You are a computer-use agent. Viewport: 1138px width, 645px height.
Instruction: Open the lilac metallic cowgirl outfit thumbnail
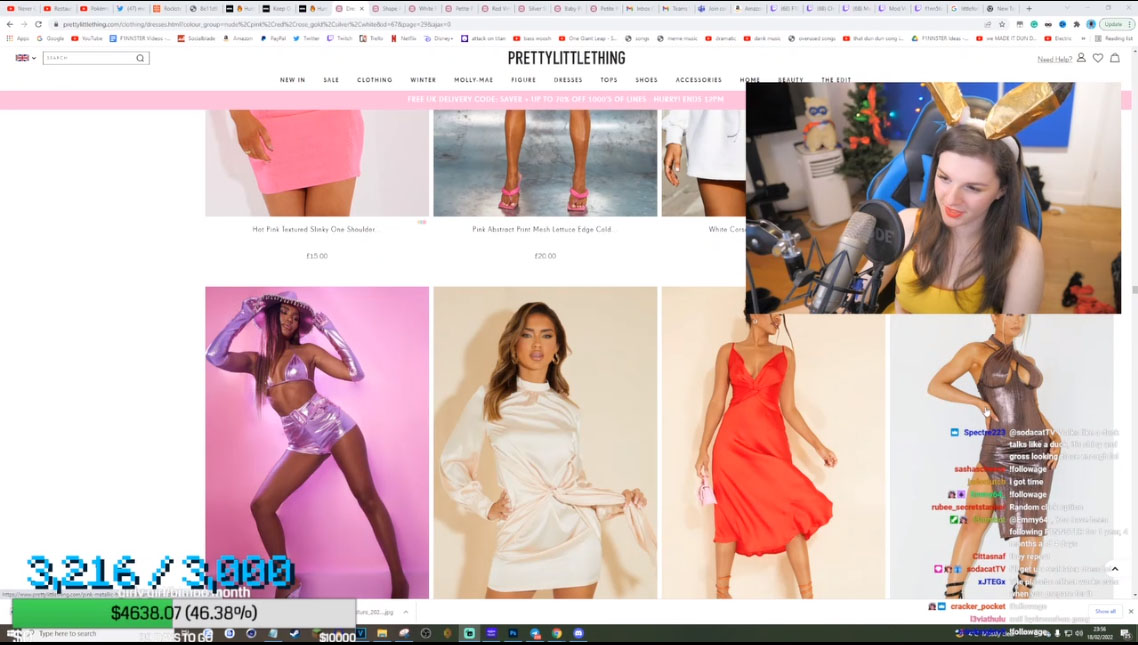317,443
